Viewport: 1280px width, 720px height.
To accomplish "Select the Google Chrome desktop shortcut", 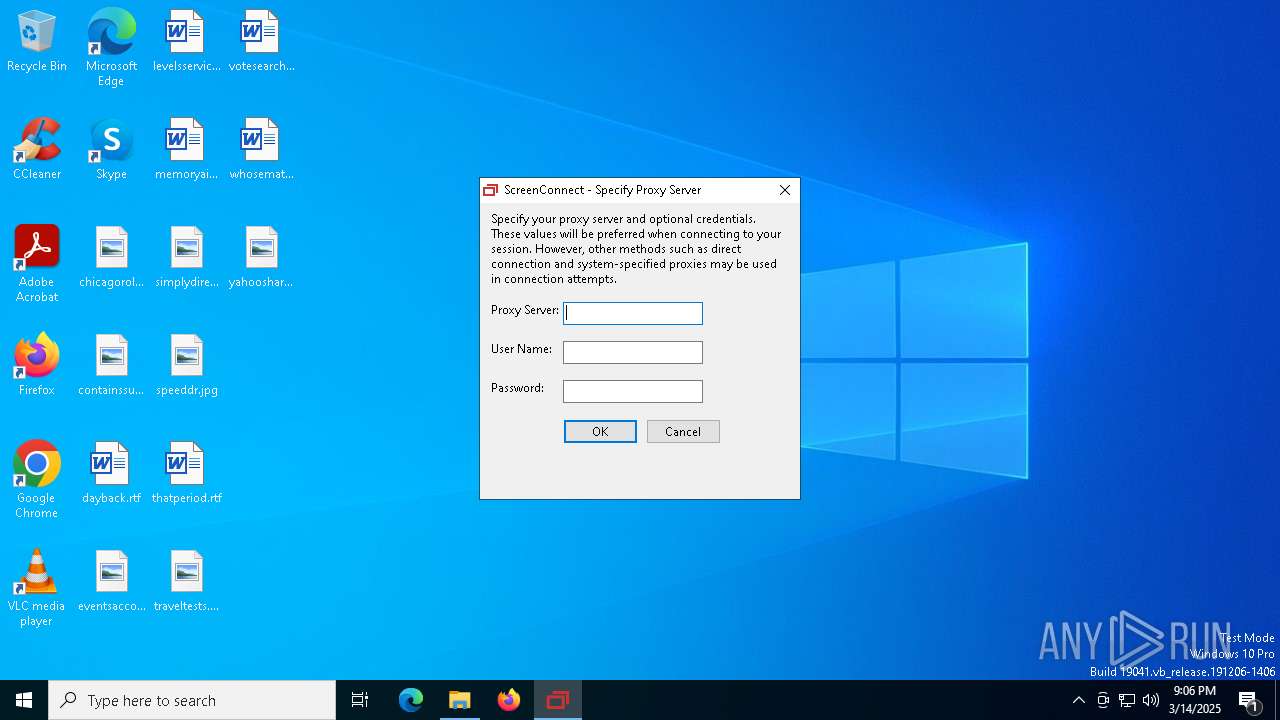I will pyautogui.click(x=37, y=480).
